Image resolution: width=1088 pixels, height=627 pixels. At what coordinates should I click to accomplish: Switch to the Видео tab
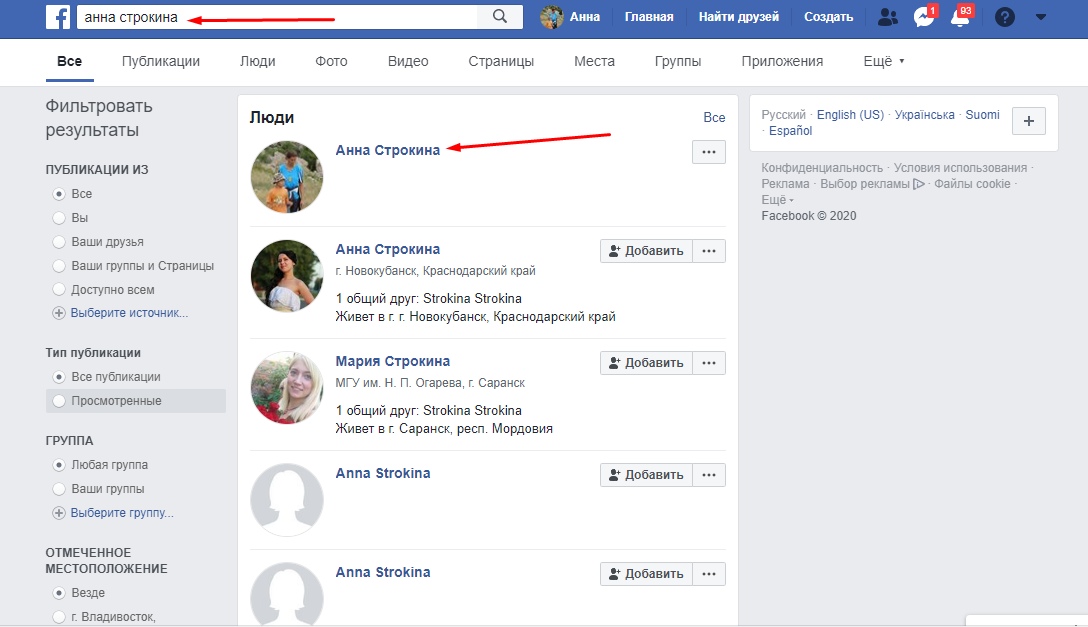coord(408,61)
